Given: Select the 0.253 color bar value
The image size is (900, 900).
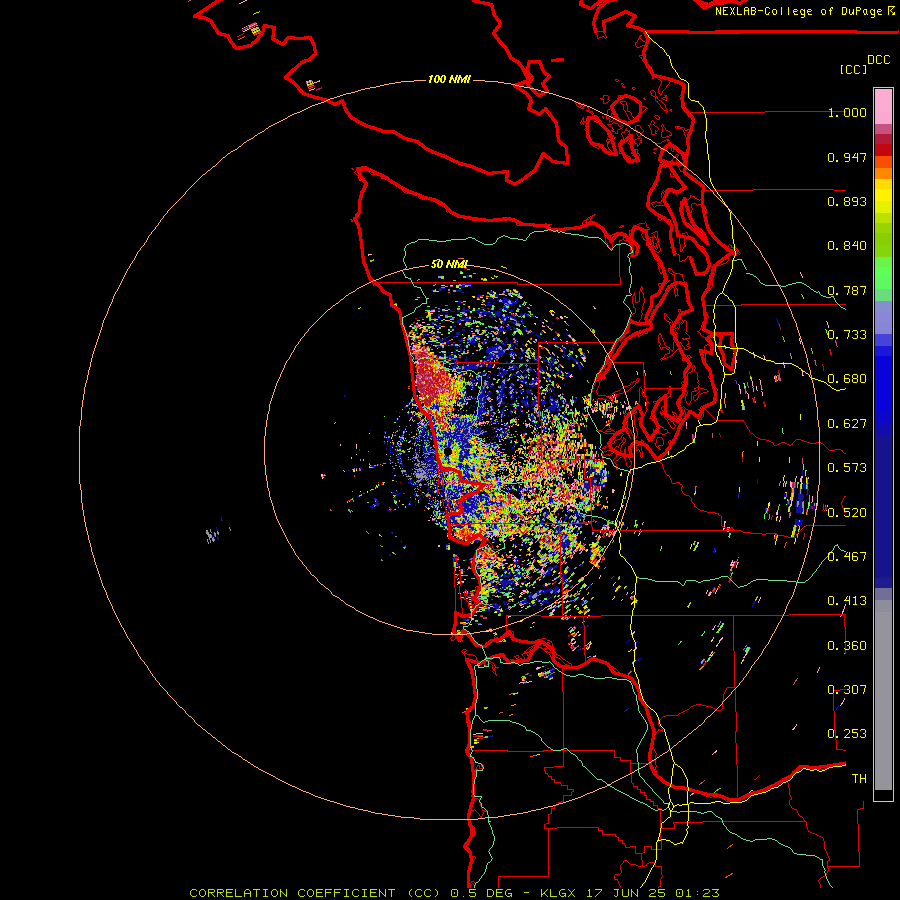Looking at the screenshot, I should [x=847, y=734].
